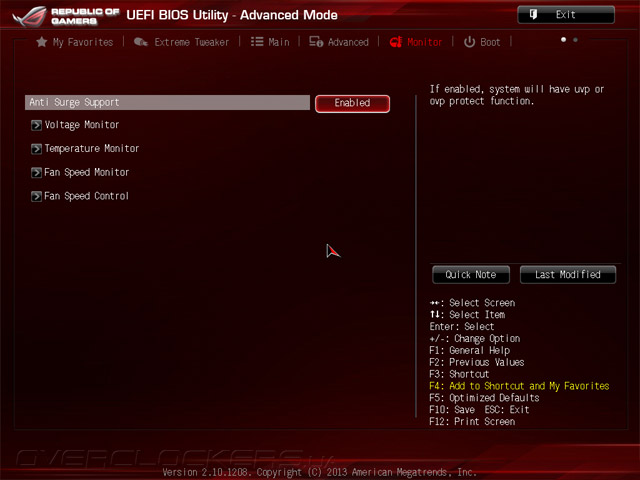Click the star icon beside My Favorites

(x=42, y=42)
